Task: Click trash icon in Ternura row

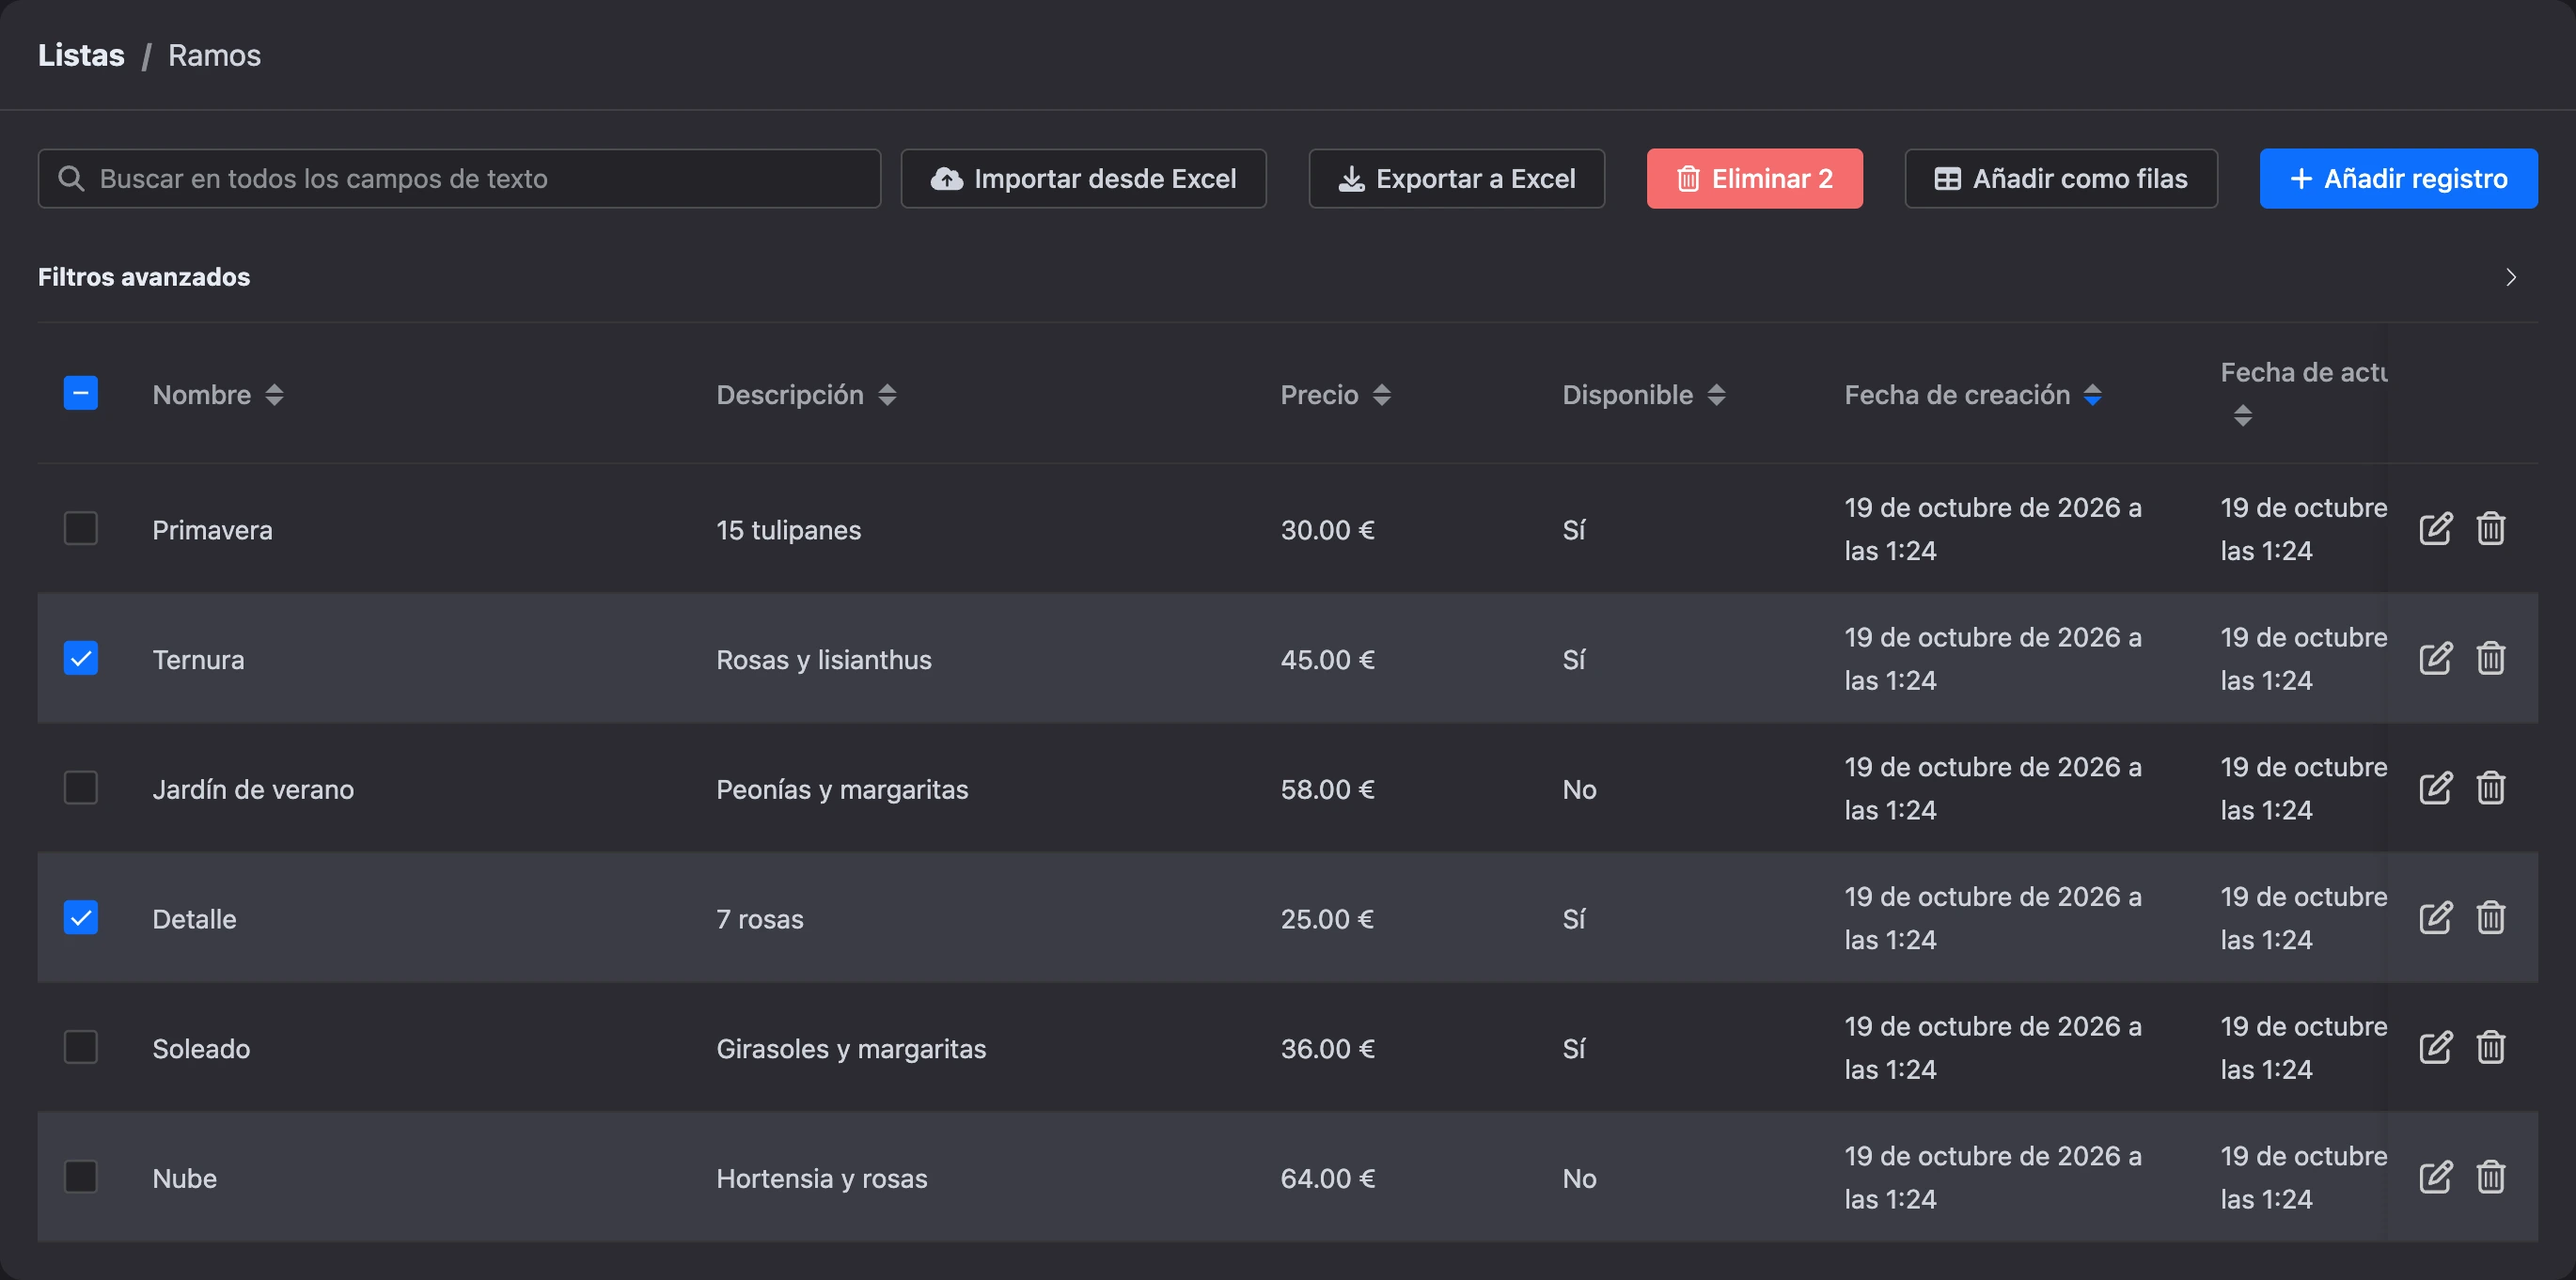Action: click(2490, 658)
